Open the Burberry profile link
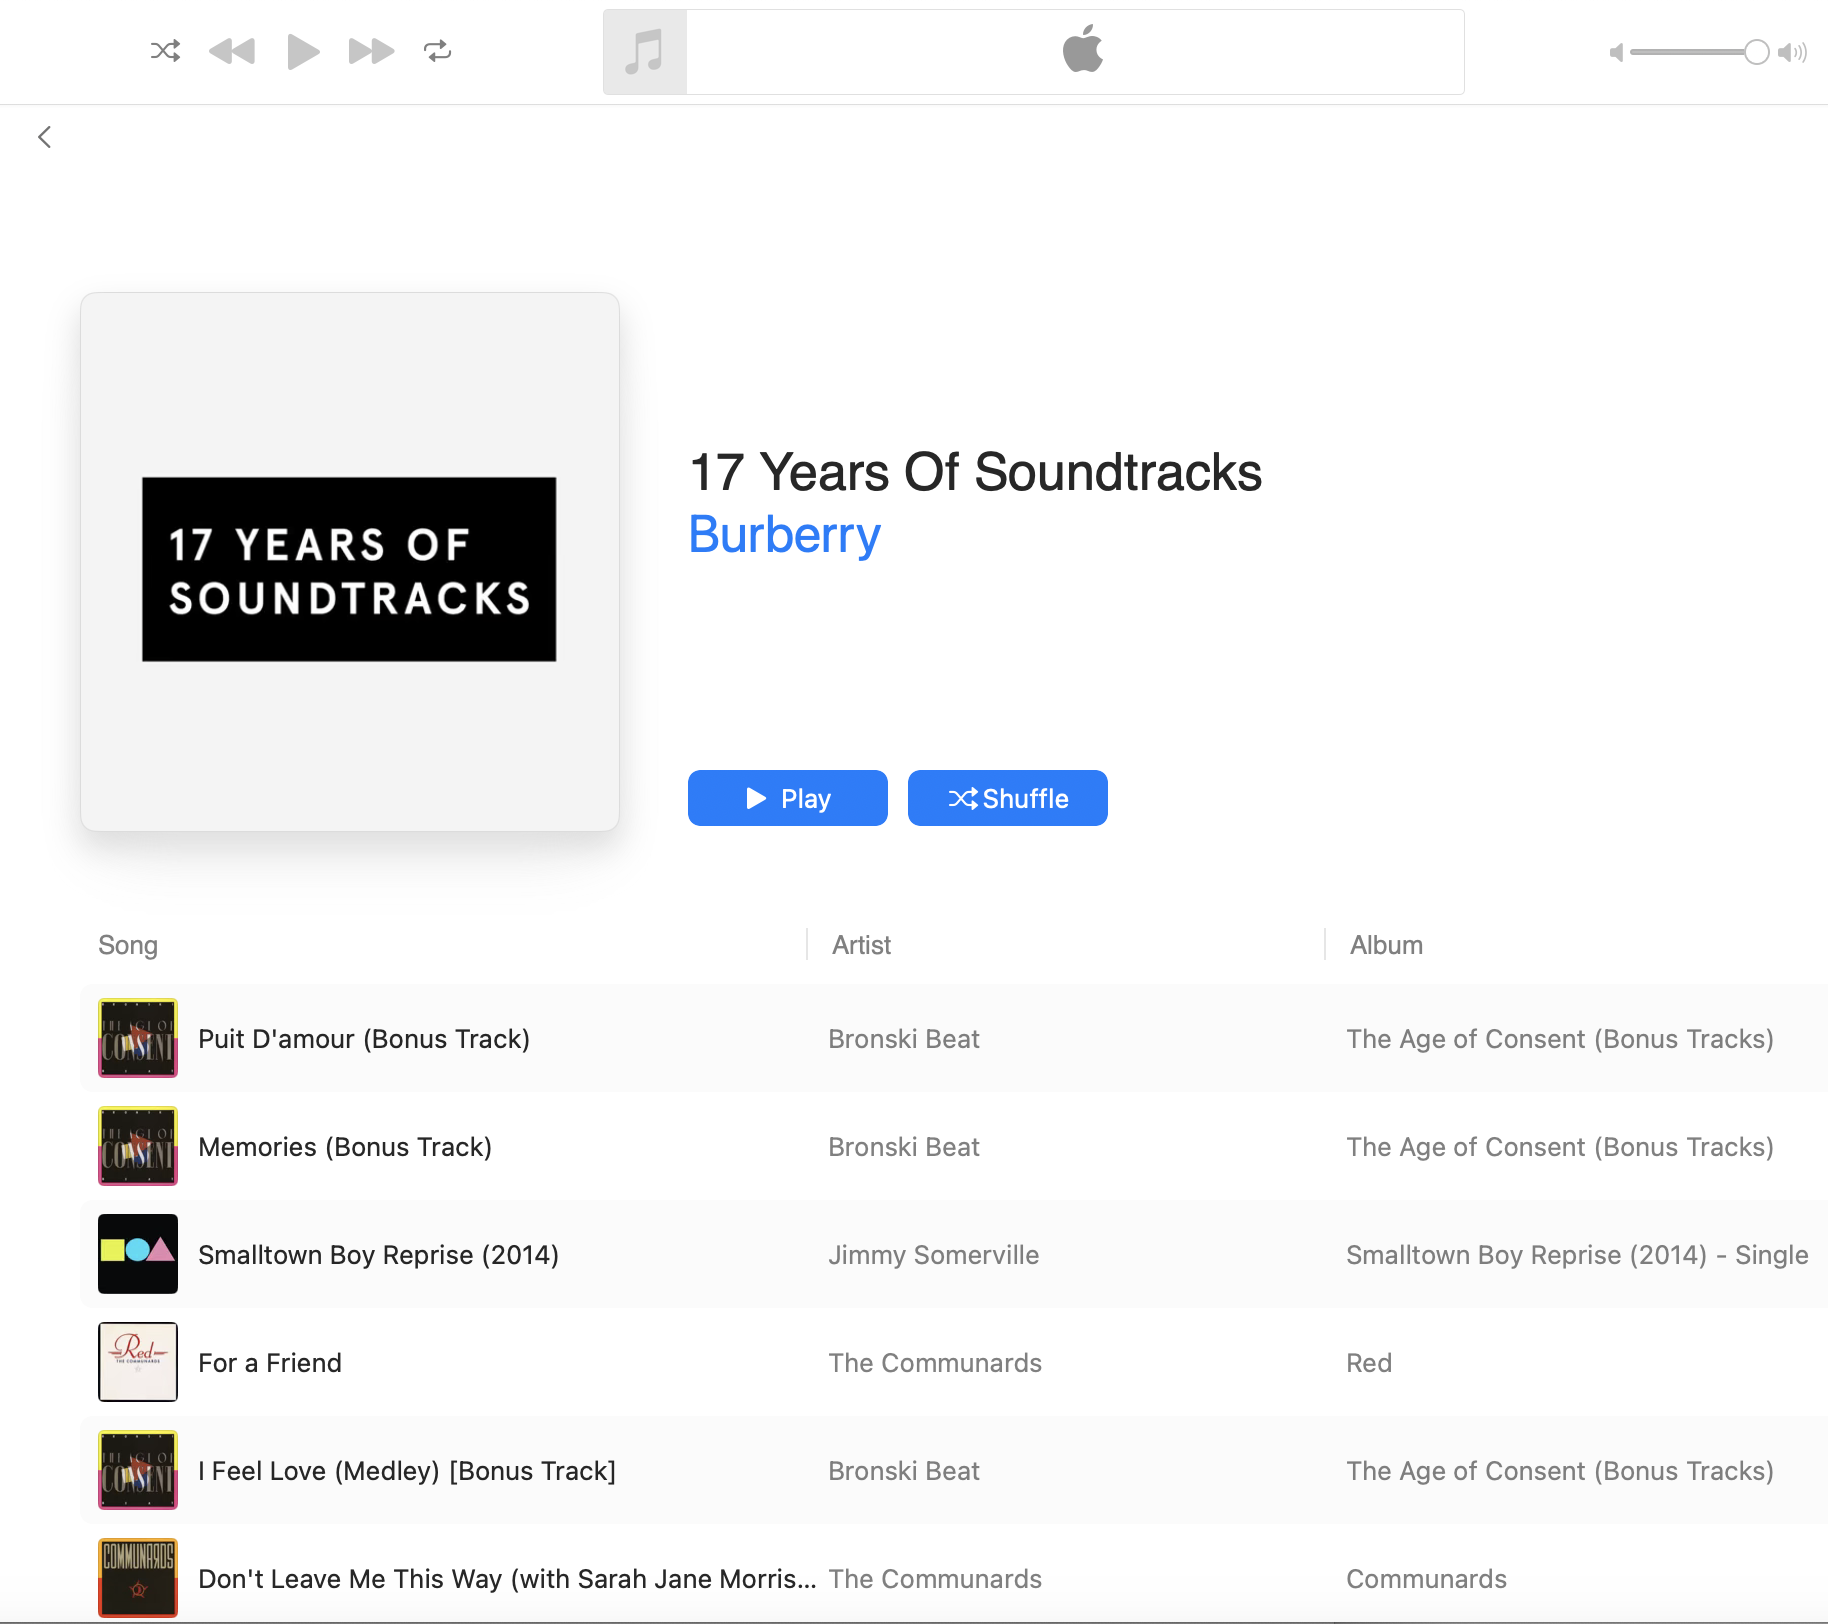1828x1624 pixels. point(783,536)
